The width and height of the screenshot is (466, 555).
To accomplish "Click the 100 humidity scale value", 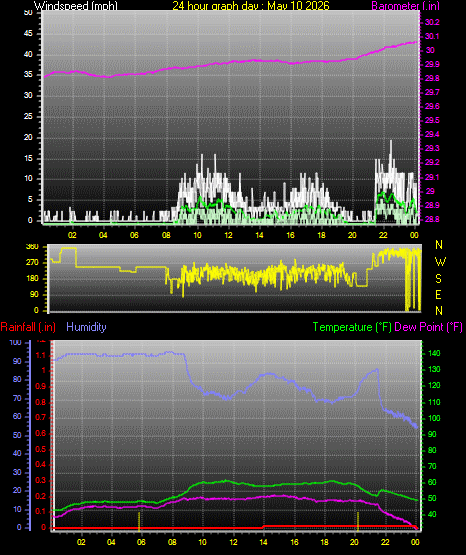I will click(15, 342).
